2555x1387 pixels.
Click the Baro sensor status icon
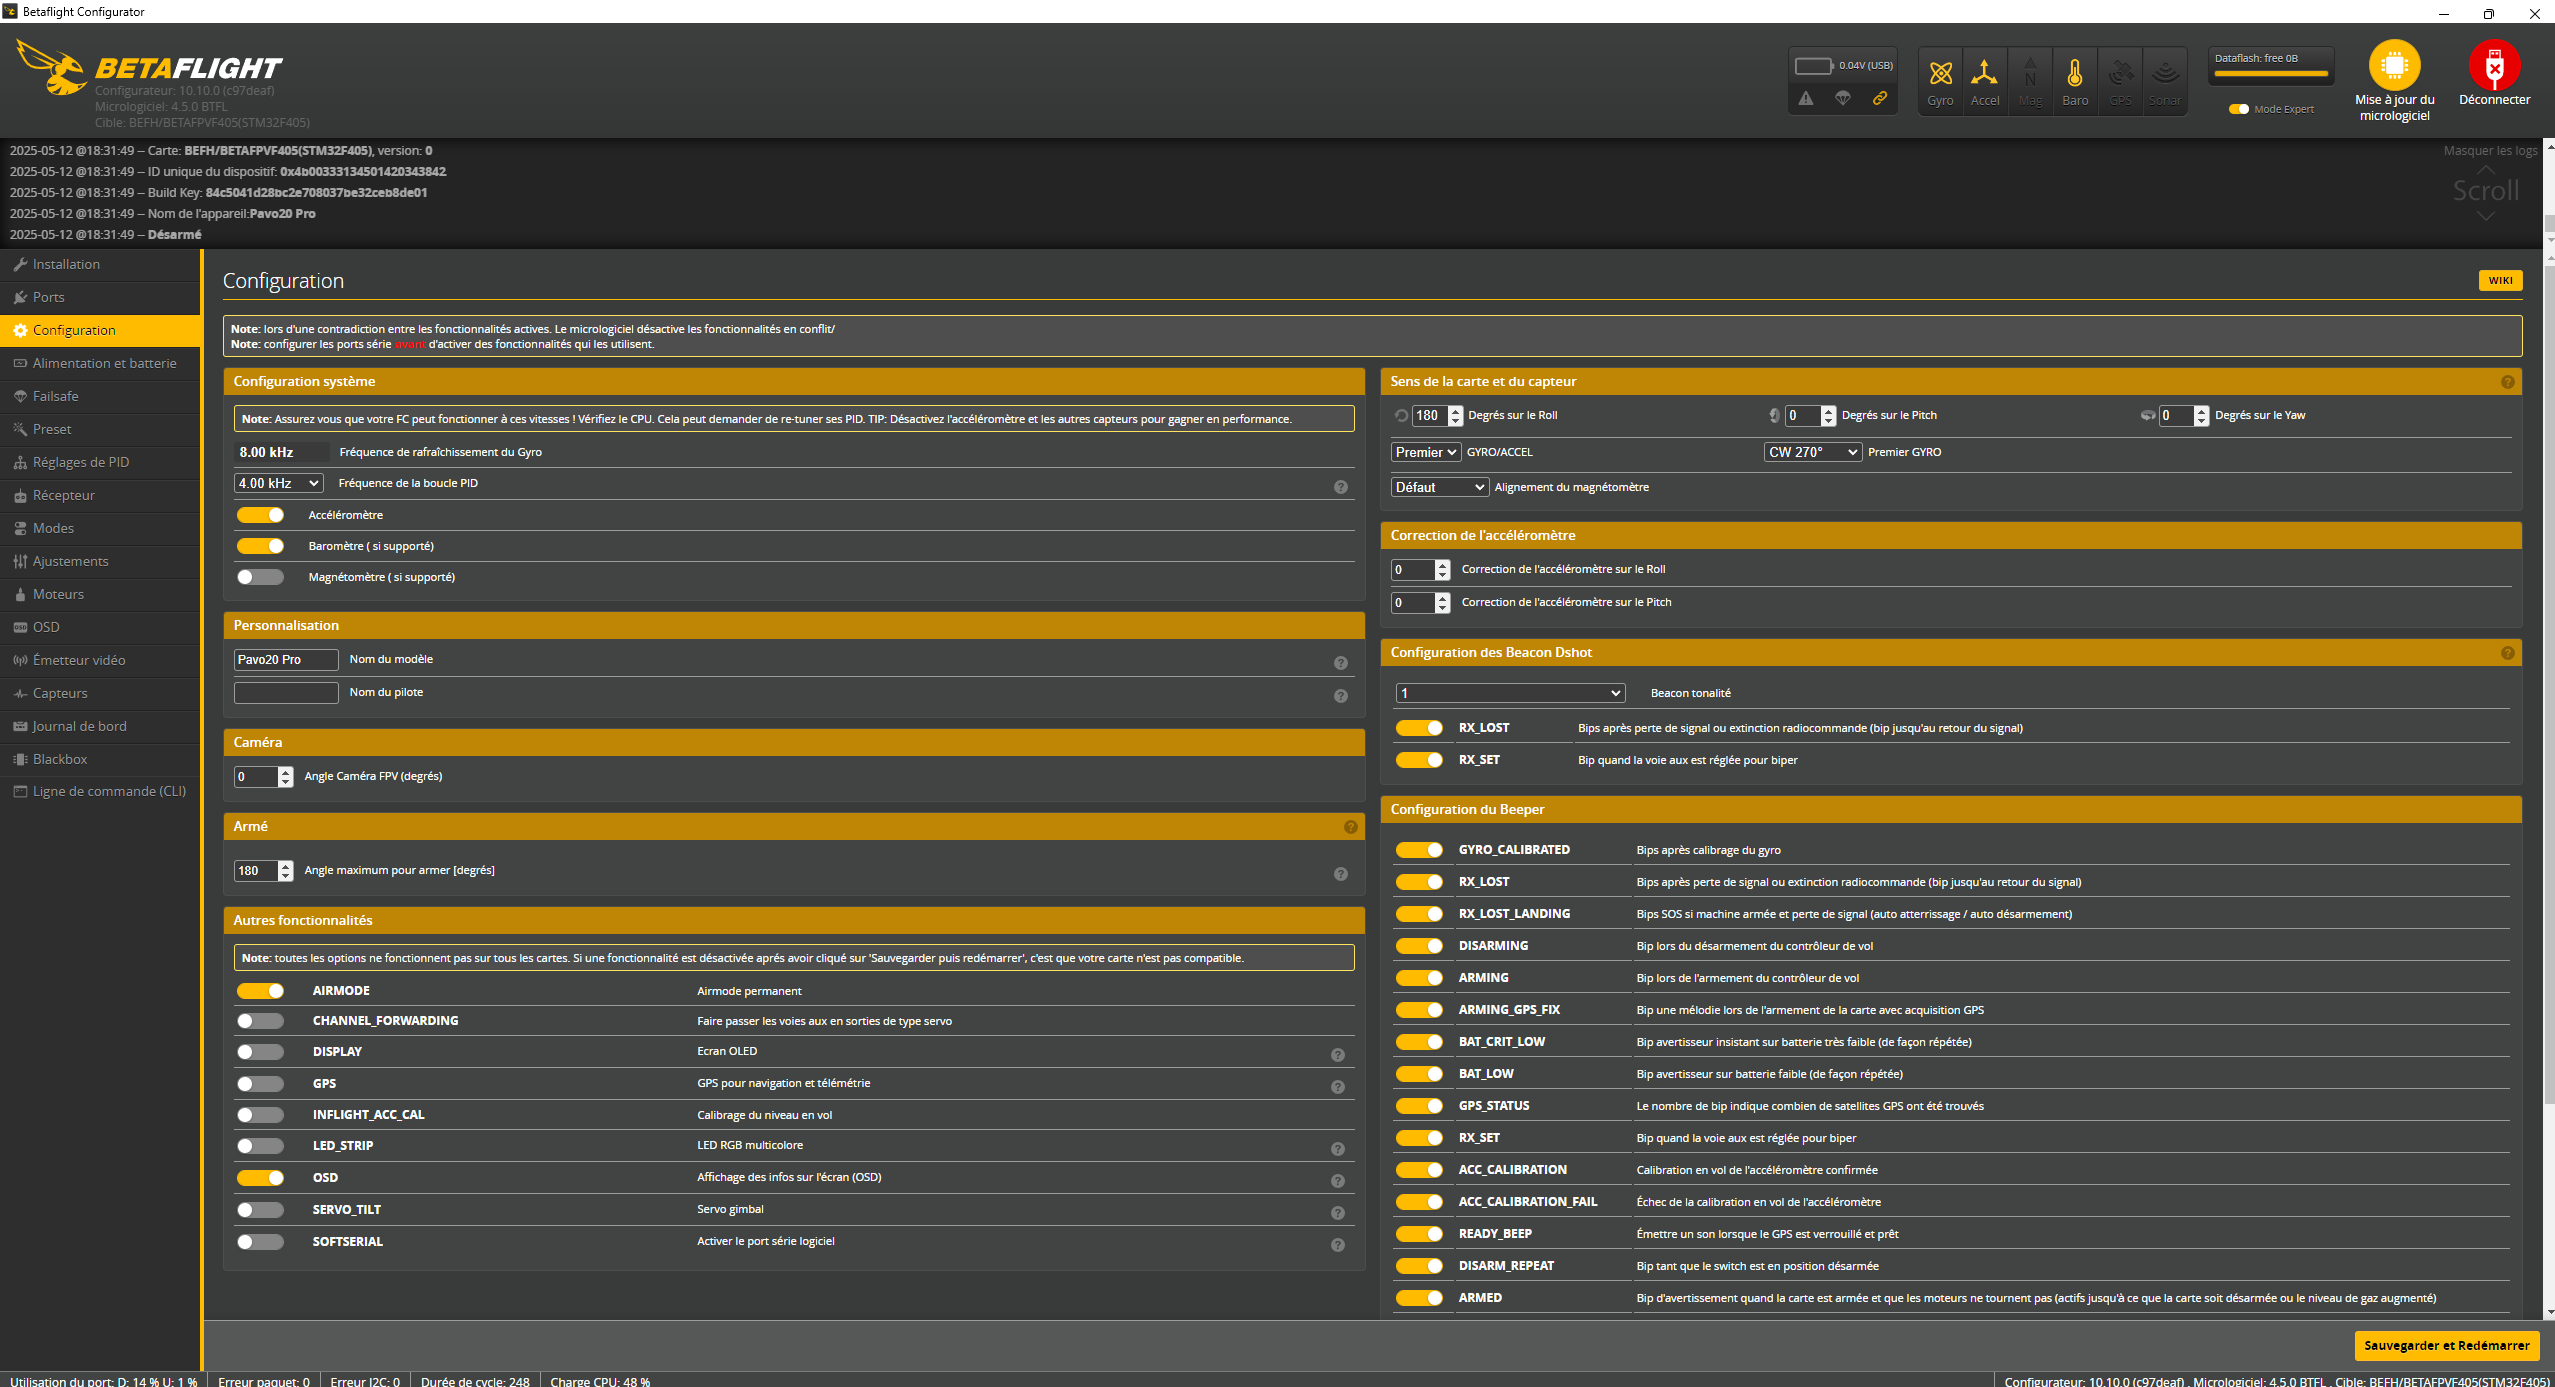[x=2075, y=74]
